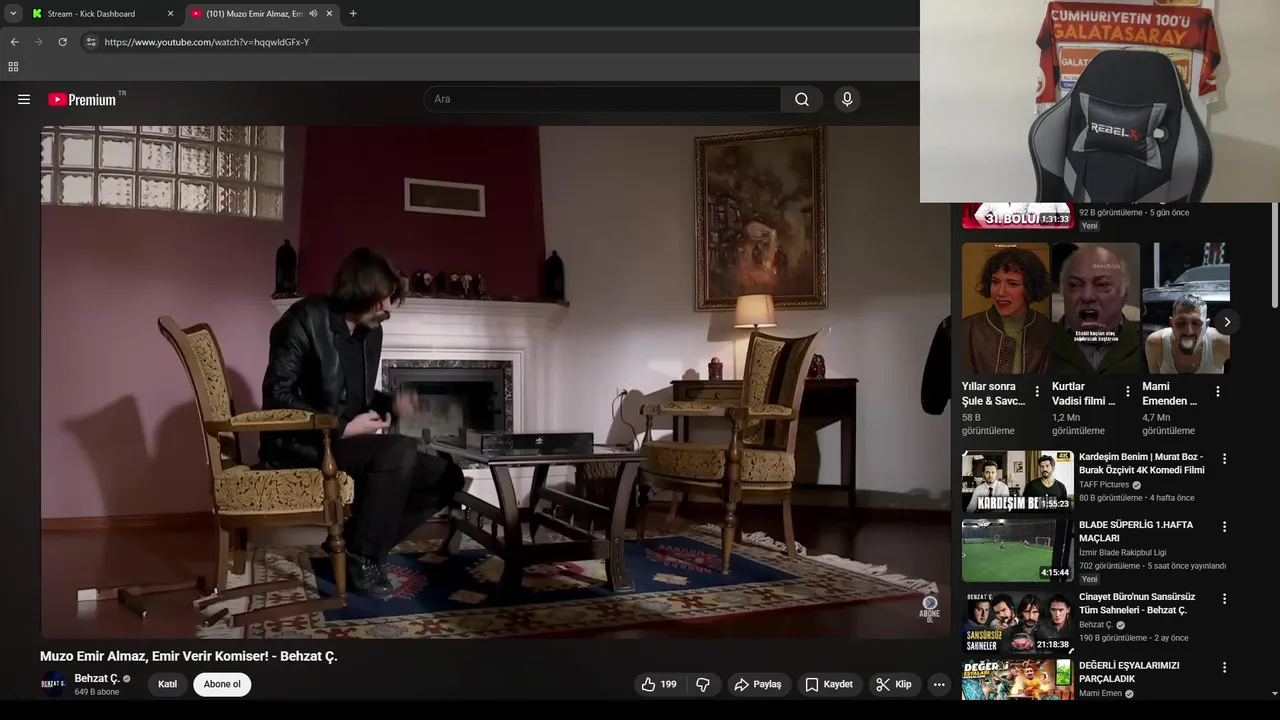Click the Abone ol watermark in player
This screenshot has width=1280, height=720.
pos(930,608)
